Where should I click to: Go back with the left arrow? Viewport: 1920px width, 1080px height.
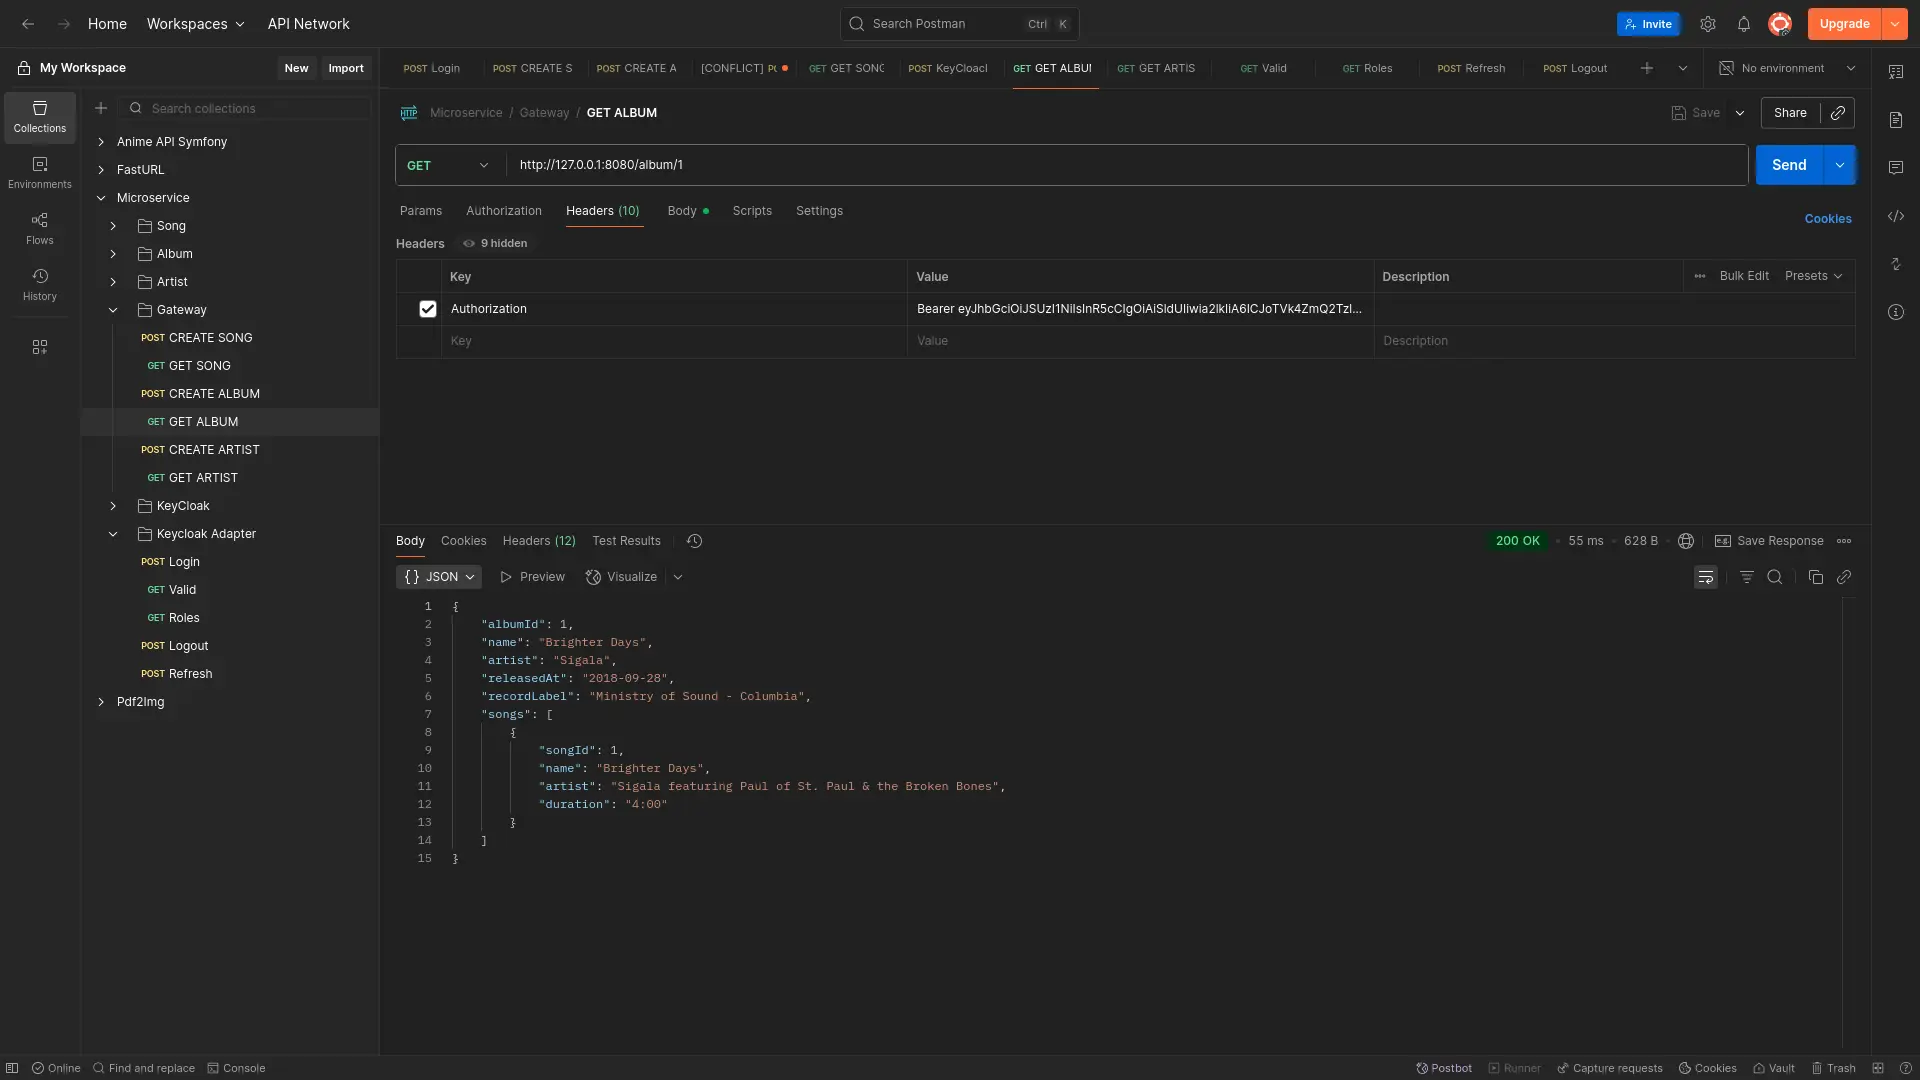[x=28, y=24]
